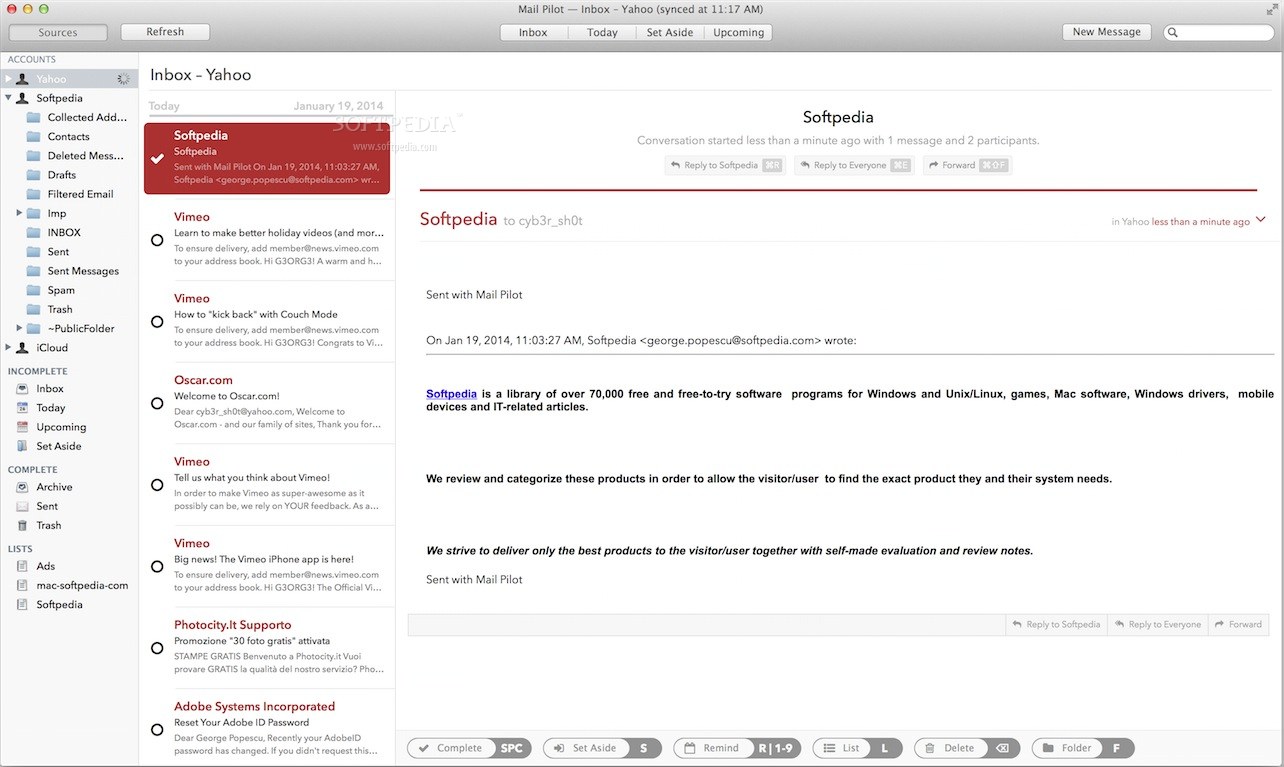Click the Archive icon under Complete
Image resolution: width=1284 pixels, height=767 pixels.
(22, 487)
